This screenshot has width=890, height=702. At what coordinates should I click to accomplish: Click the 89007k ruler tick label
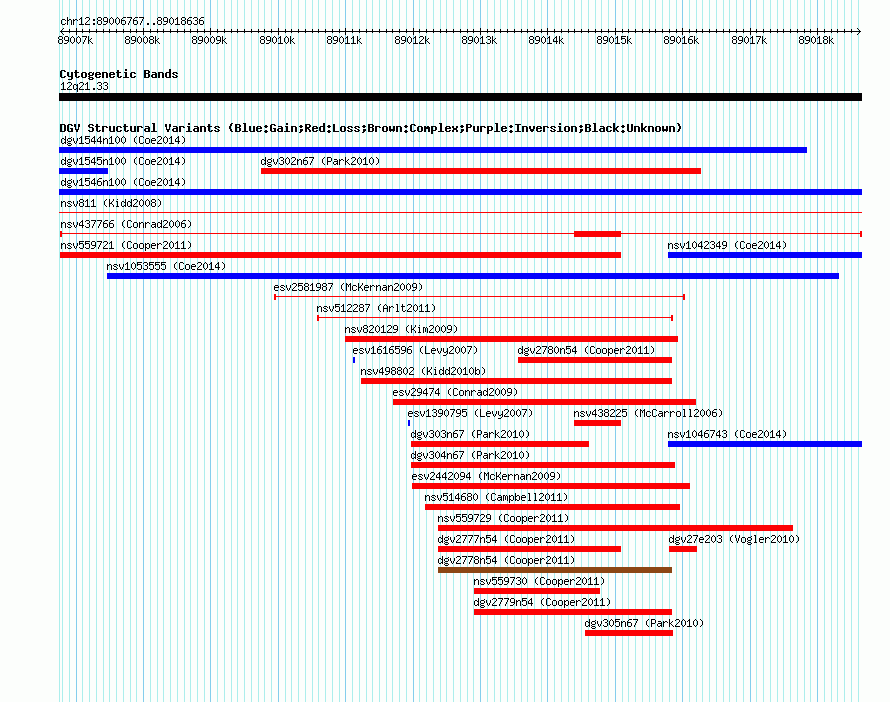coord(75,40)
